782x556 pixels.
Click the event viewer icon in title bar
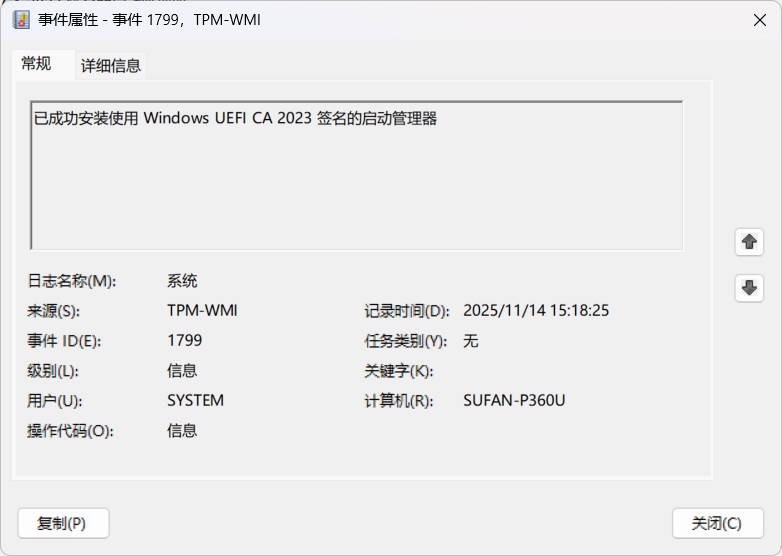pyautogui.click(x=21, y=19)
